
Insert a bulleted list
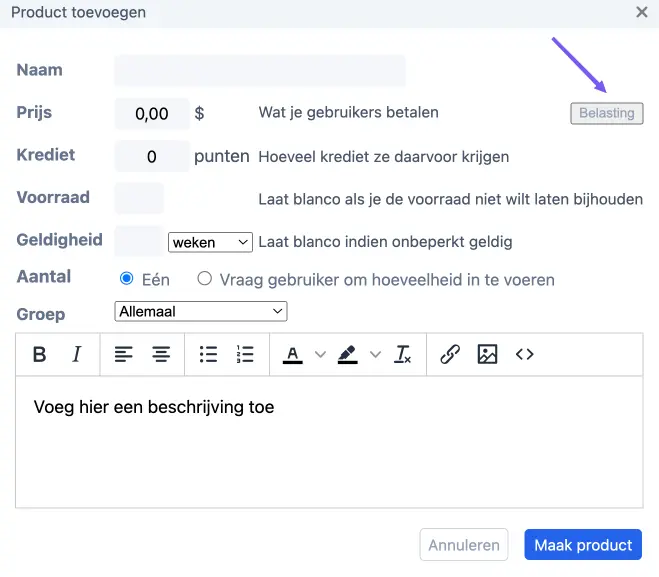208,354
